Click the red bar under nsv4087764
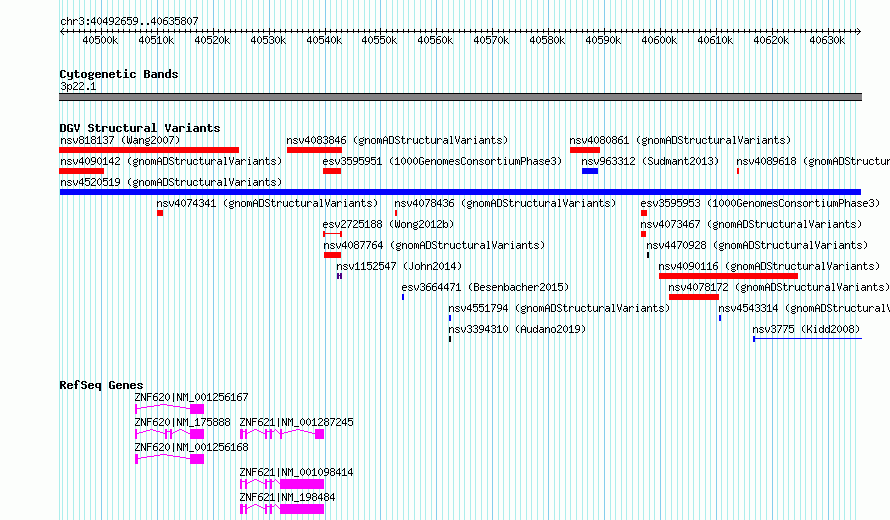Screen dimensions: 890x520 [x=332, y=255]
